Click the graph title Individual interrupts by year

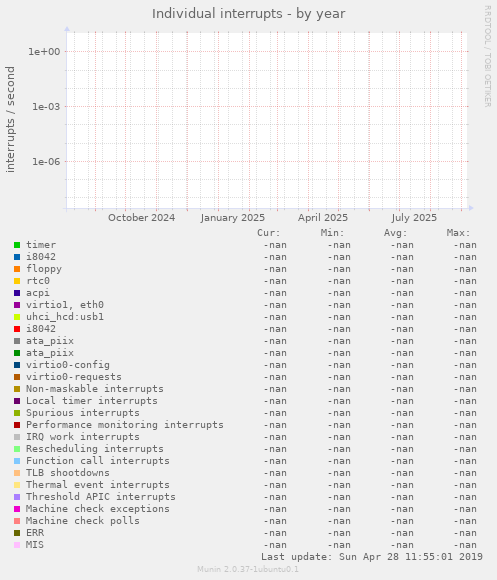248,14
